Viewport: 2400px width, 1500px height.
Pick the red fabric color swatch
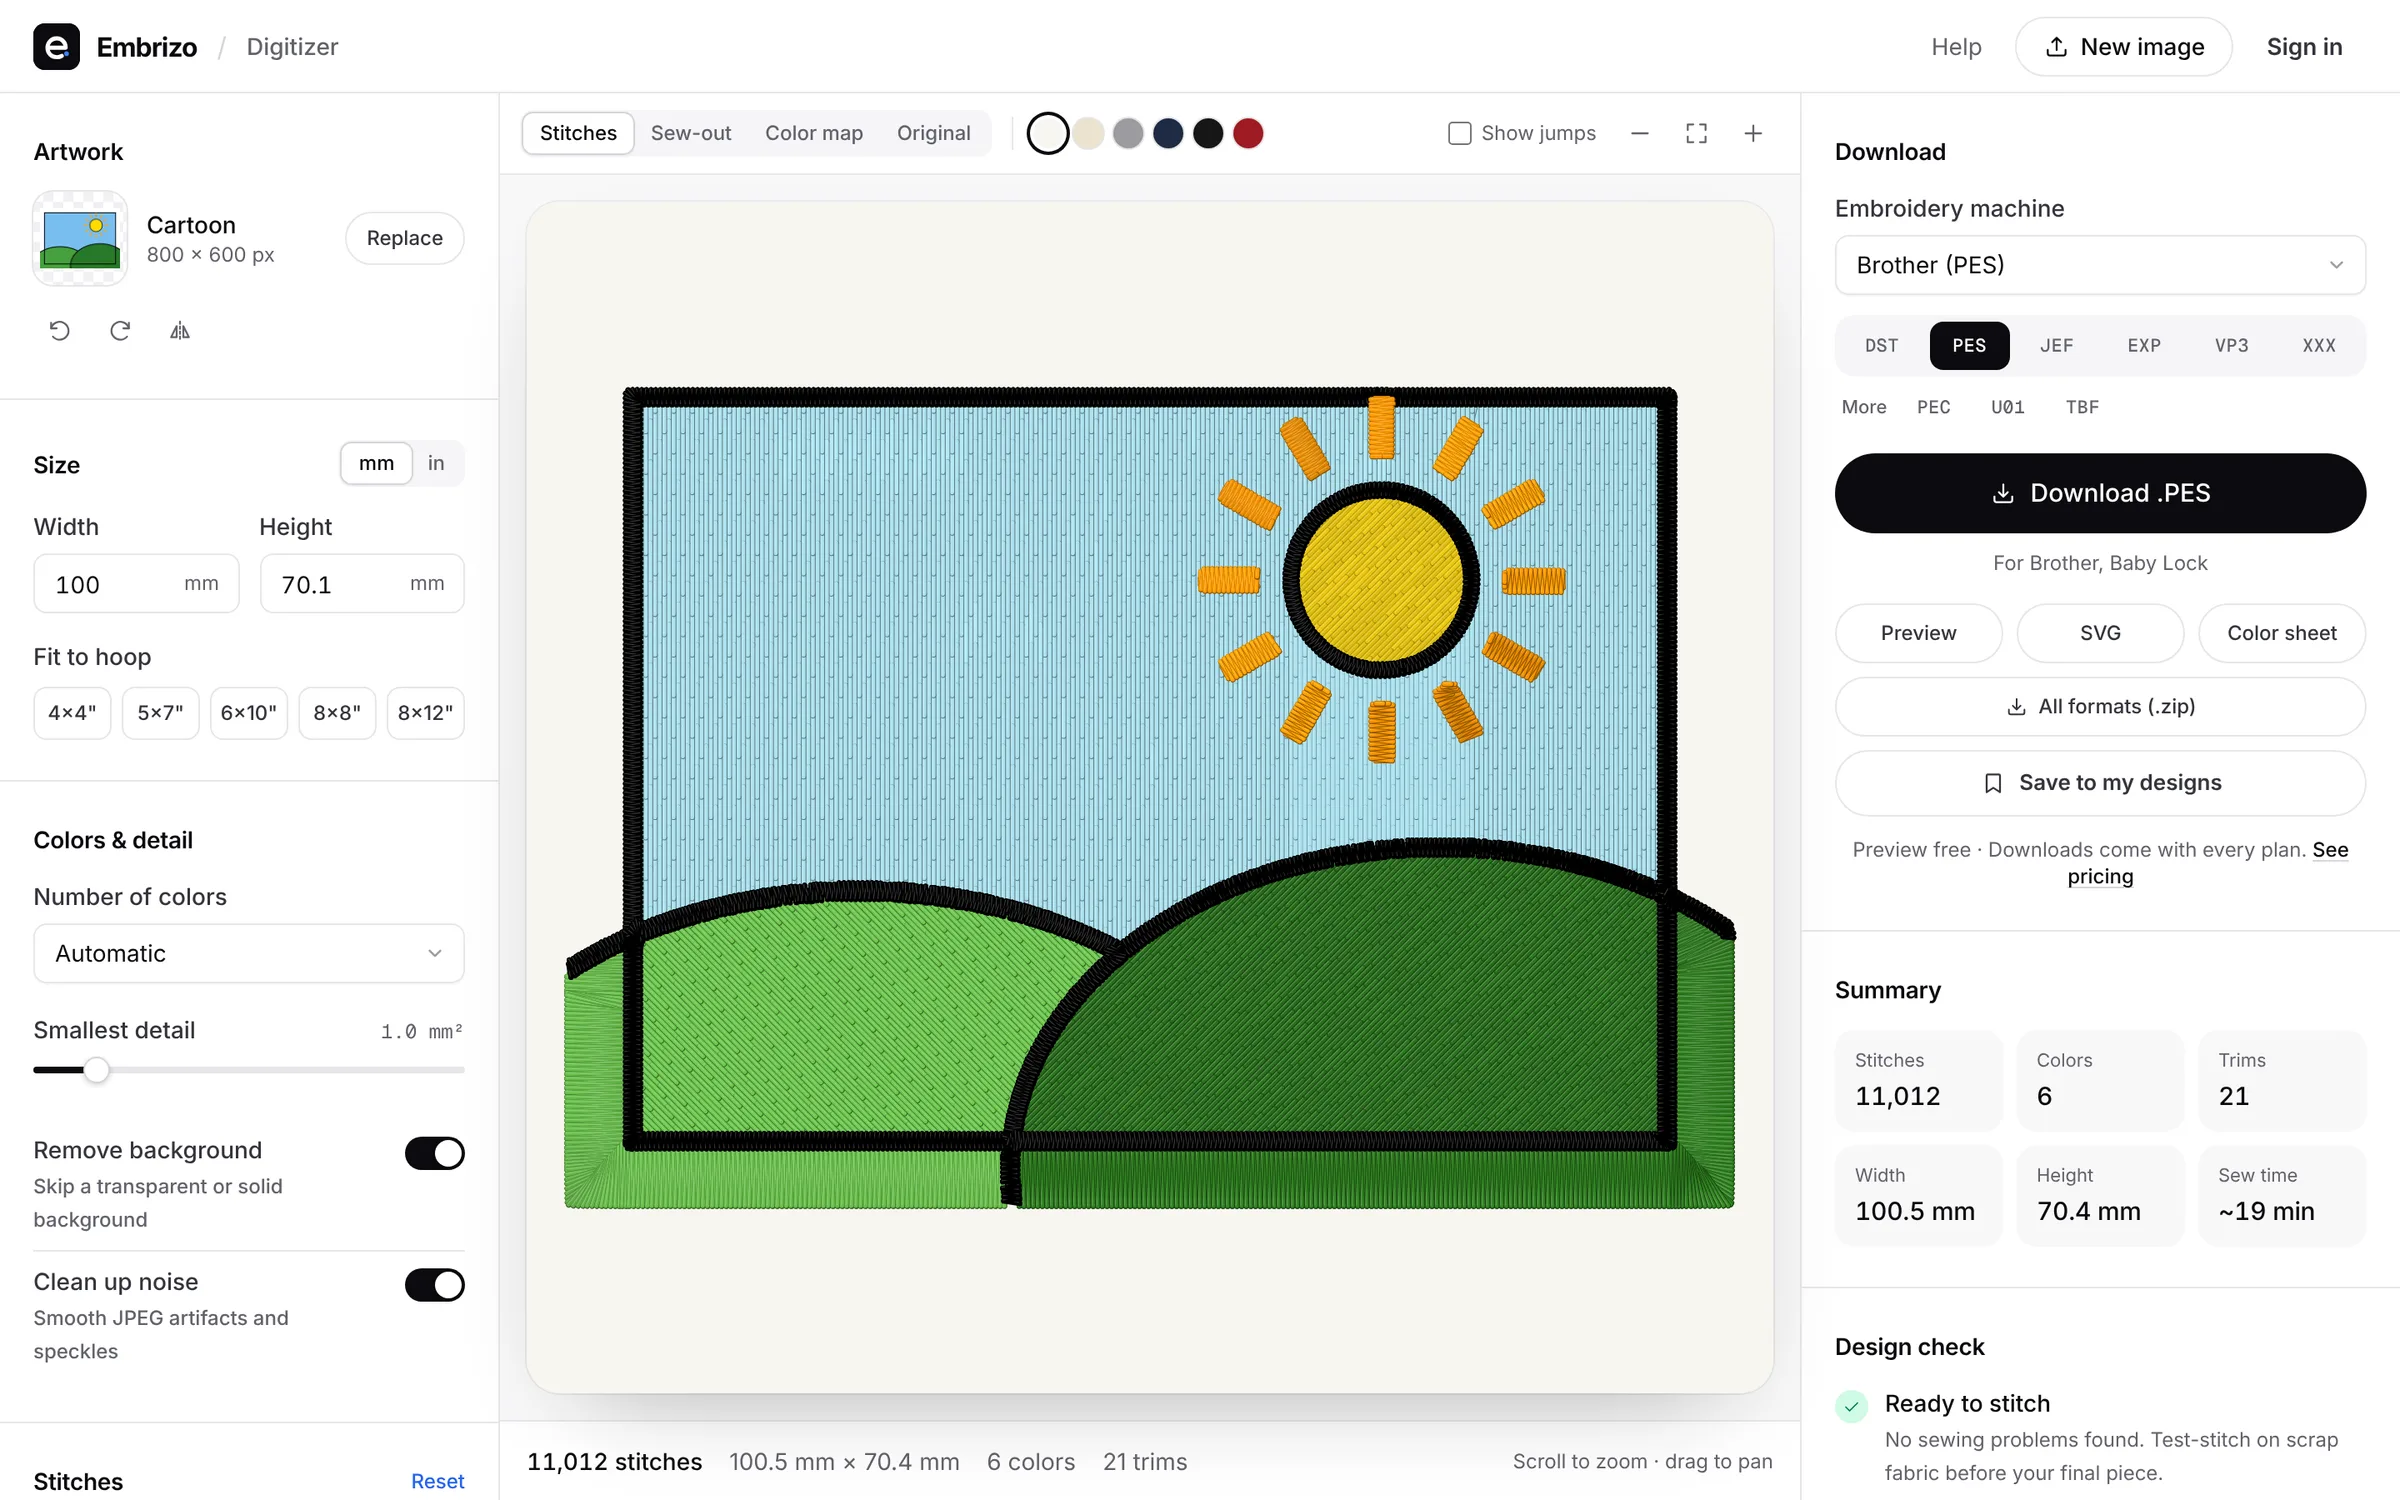(x=1248, y=133)
